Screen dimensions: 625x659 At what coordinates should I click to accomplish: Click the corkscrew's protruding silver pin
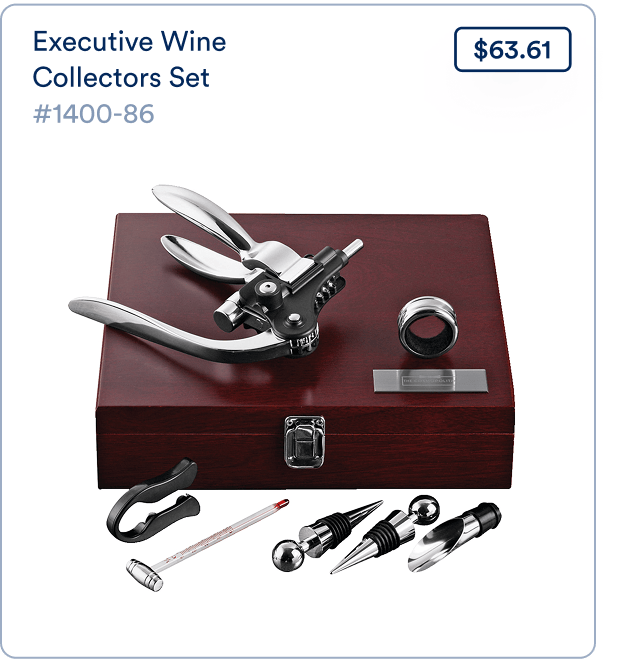click(x=352, y=247)
